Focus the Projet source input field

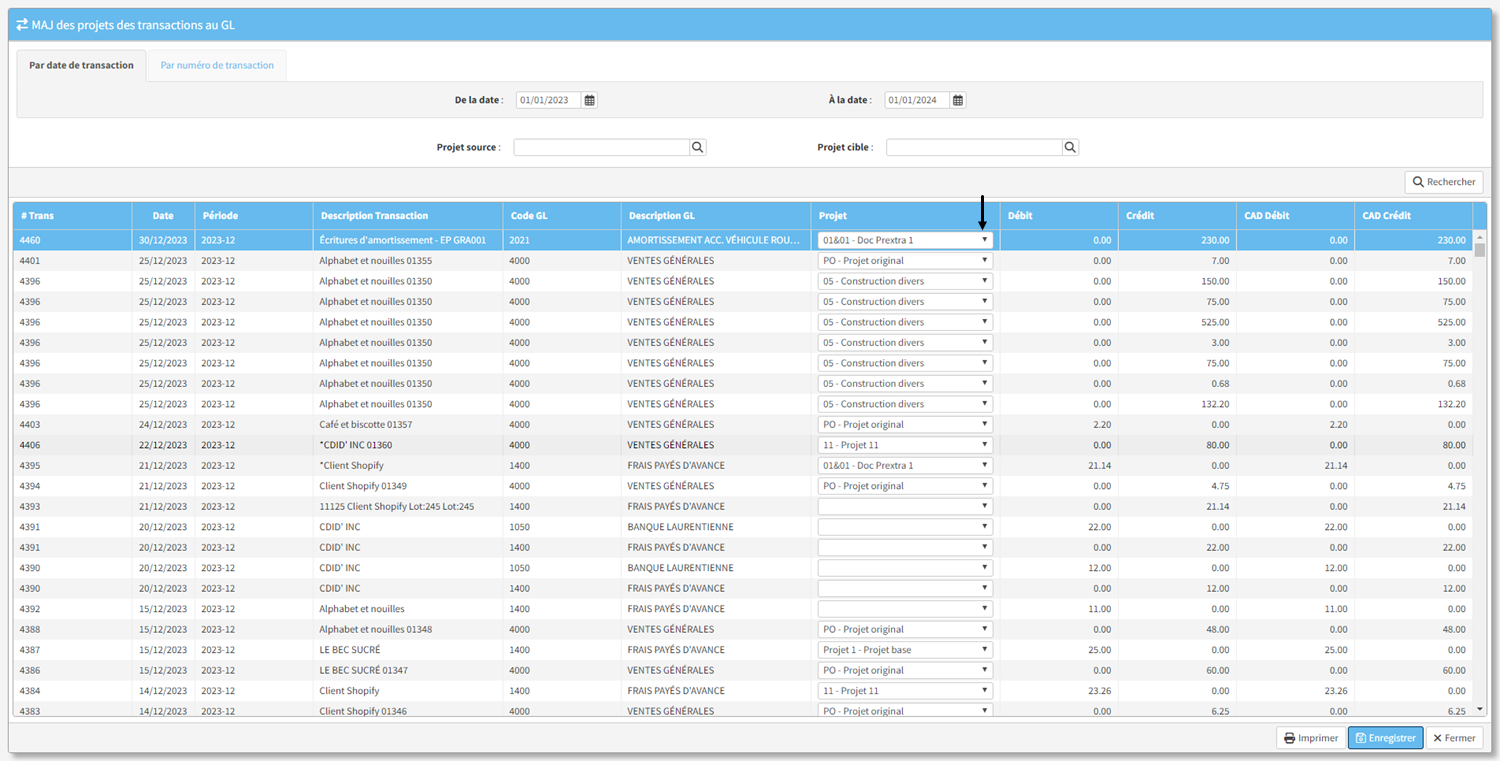tap(601, 147)
